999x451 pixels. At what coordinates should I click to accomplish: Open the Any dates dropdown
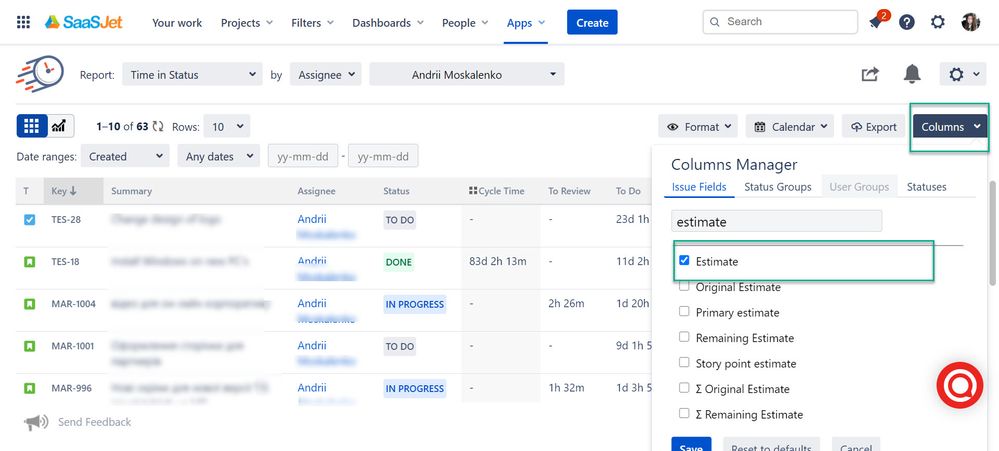point(219,156)
